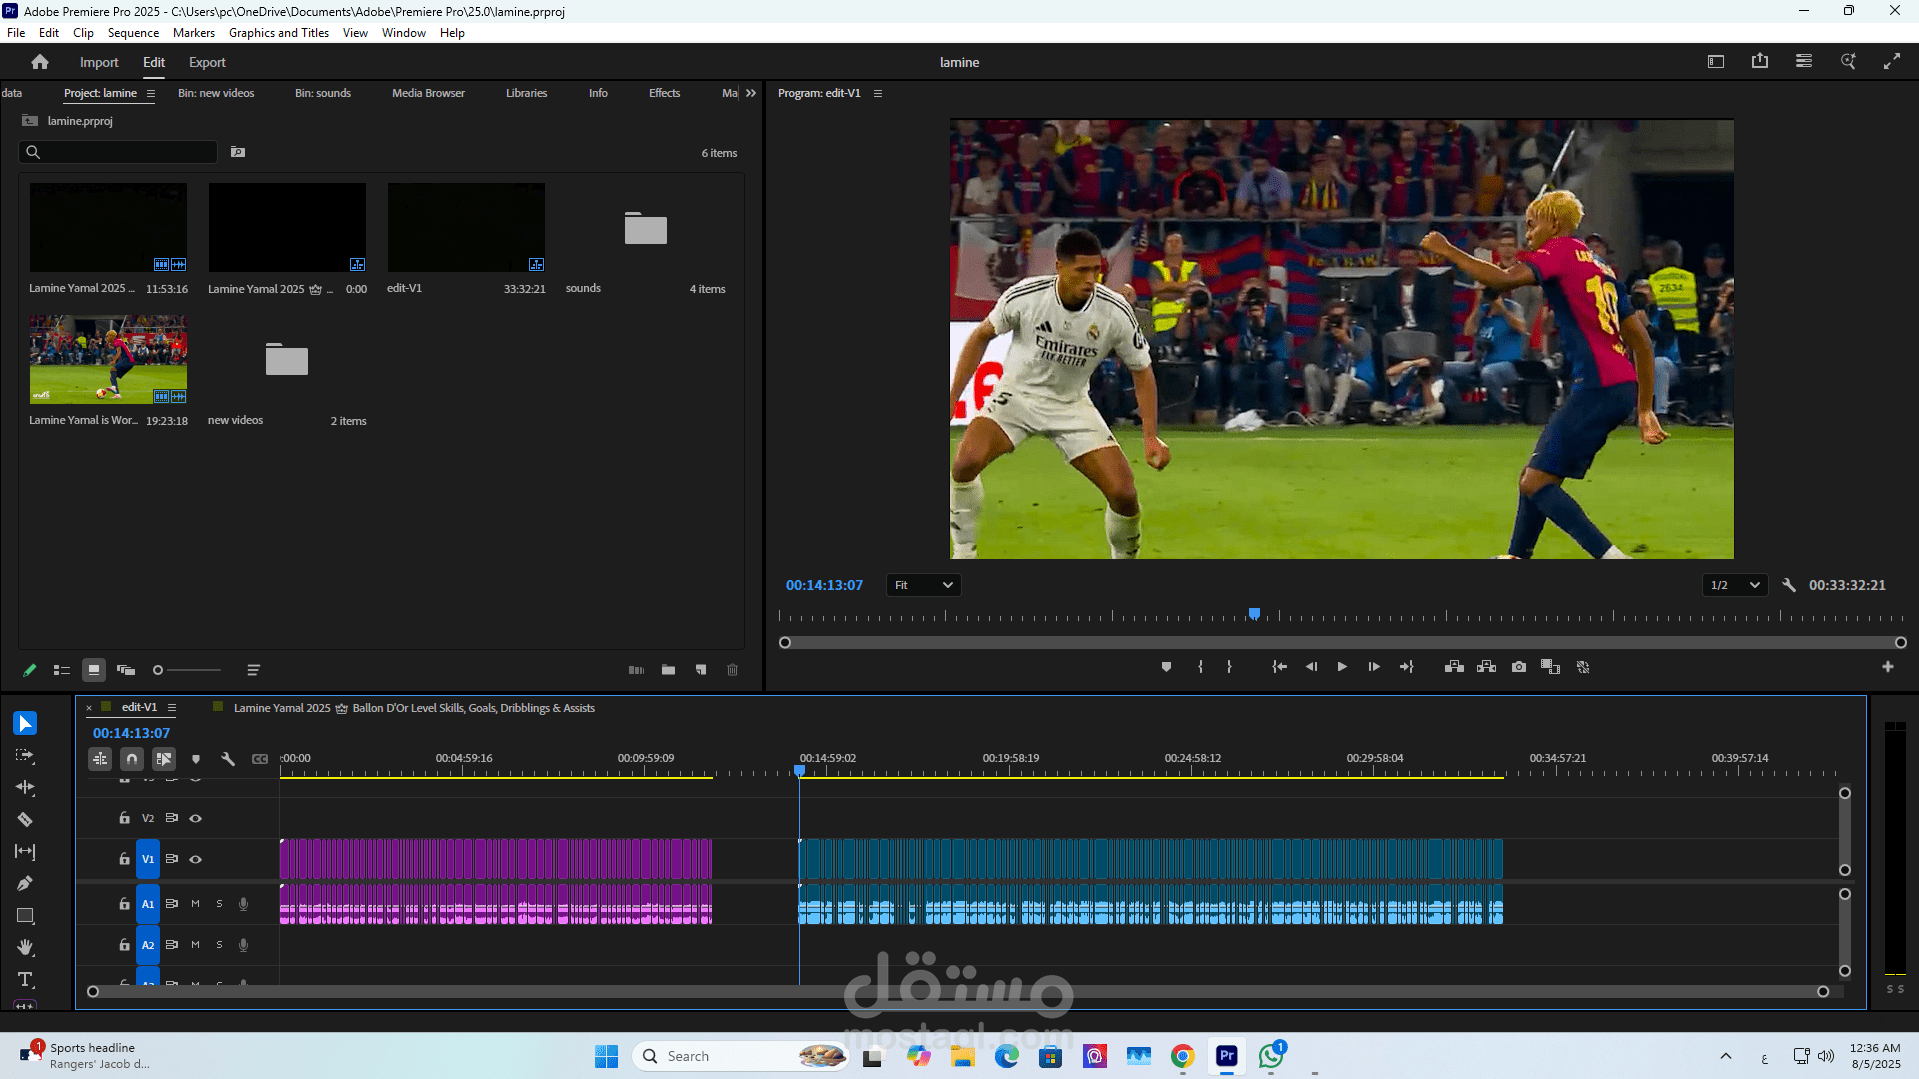Toggle project writable pencil icon
Screen dimensions: 1919x1079
[29, 670]
